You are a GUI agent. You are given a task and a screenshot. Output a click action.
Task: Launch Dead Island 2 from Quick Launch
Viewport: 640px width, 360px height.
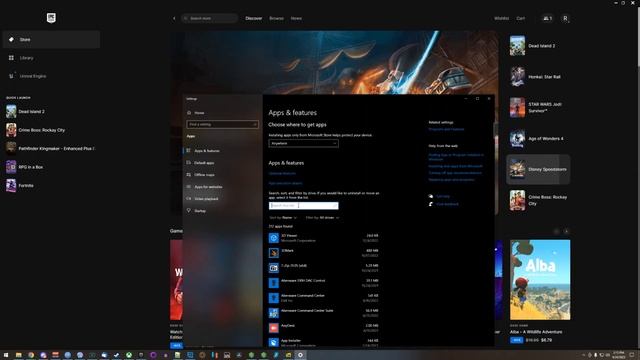(51, 111)
